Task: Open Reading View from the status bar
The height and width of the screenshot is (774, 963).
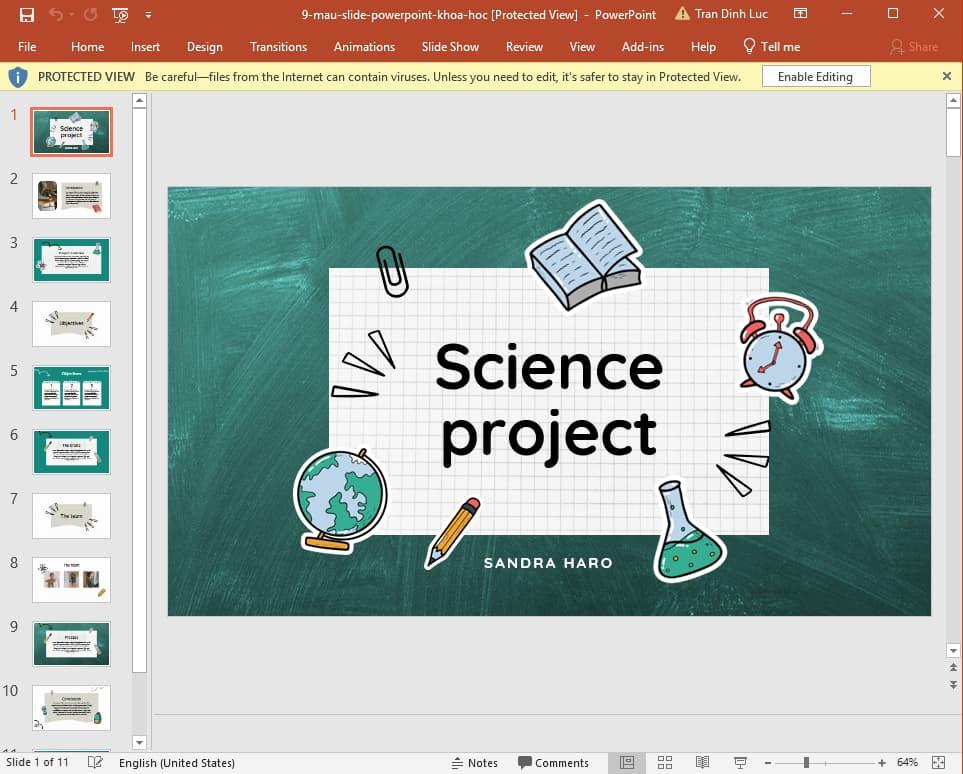Action: 702,762
